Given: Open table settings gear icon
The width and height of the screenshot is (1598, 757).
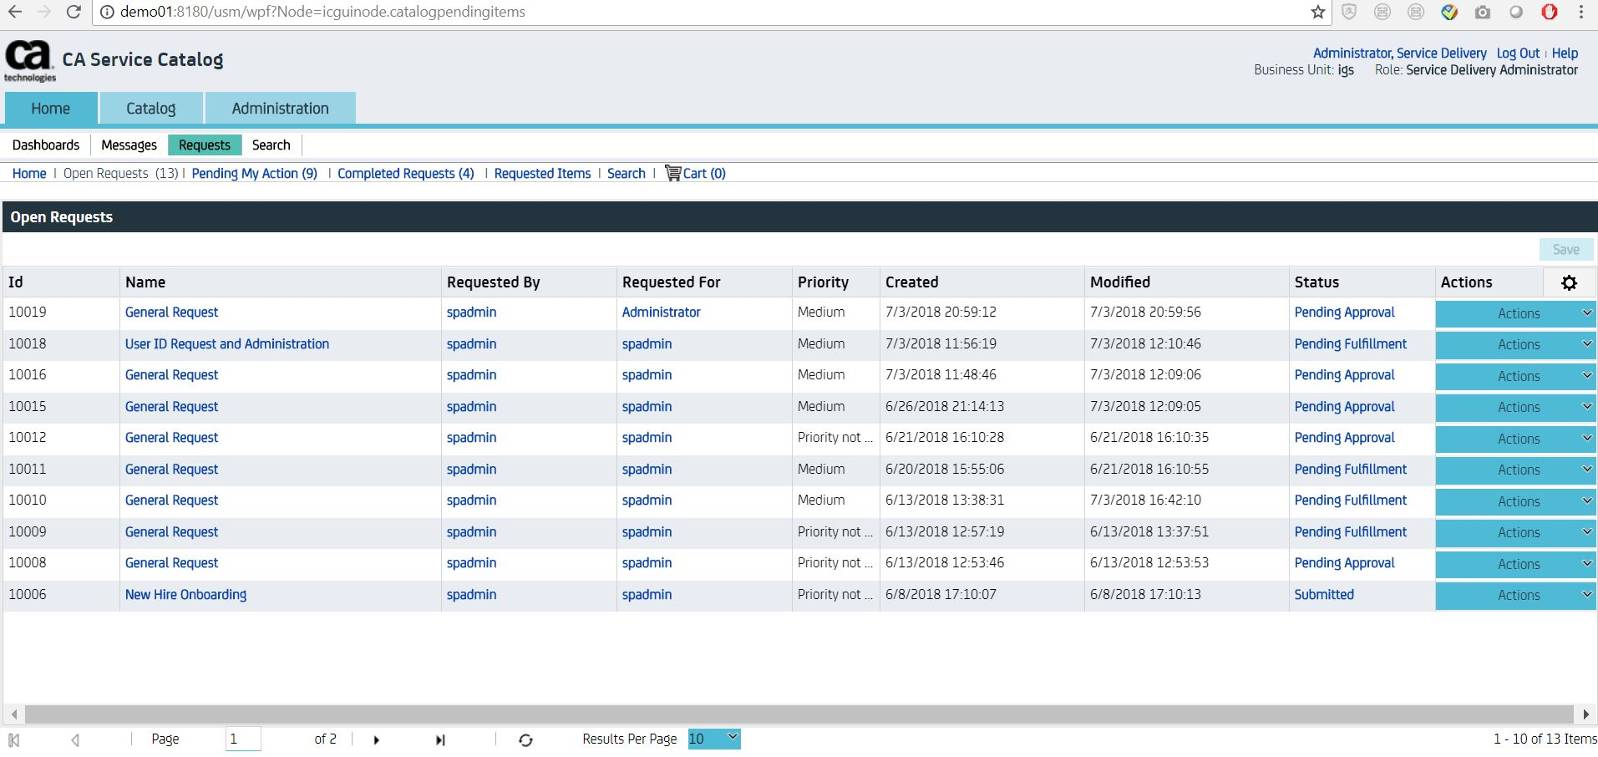Looking at the screenshot, I should click(1569, 283).
